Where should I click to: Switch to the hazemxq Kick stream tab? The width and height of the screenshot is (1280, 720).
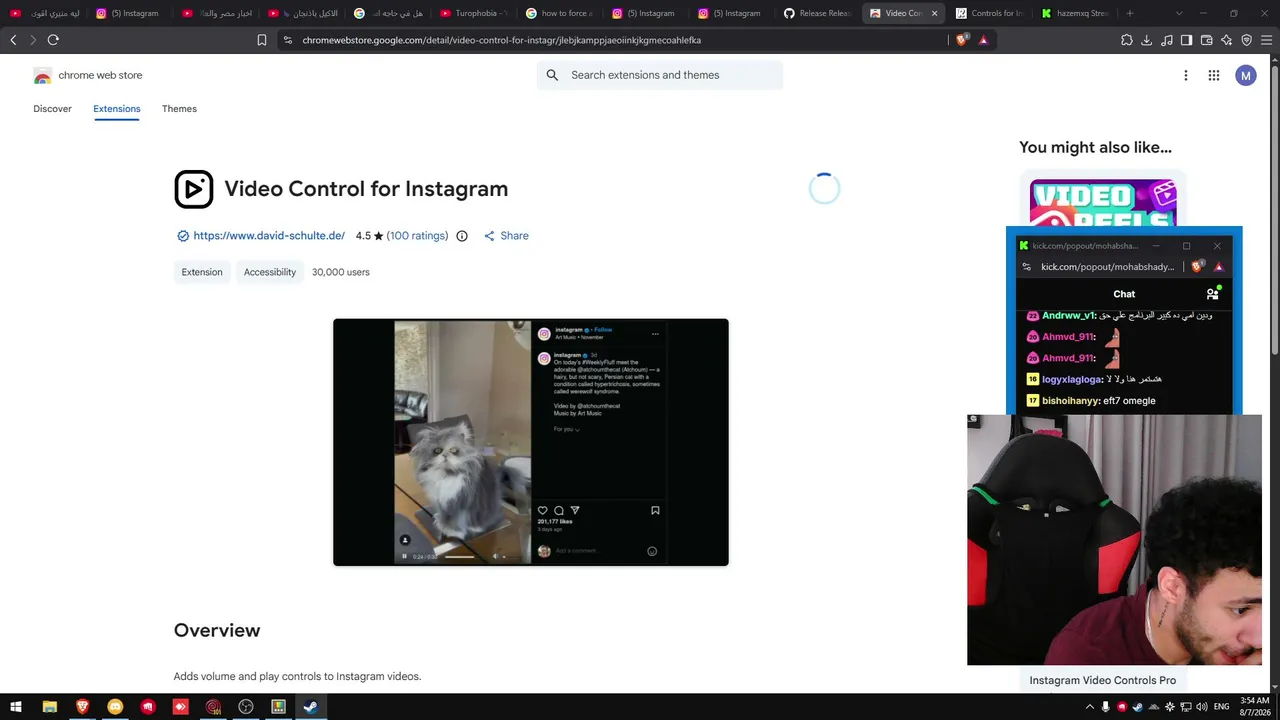pyautogui.click(x=1075, y=13)
